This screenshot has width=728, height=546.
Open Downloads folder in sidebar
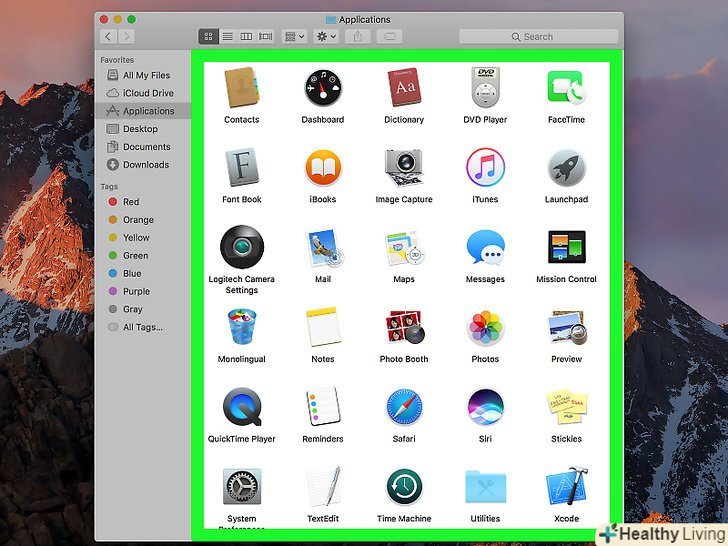point(143,164)
